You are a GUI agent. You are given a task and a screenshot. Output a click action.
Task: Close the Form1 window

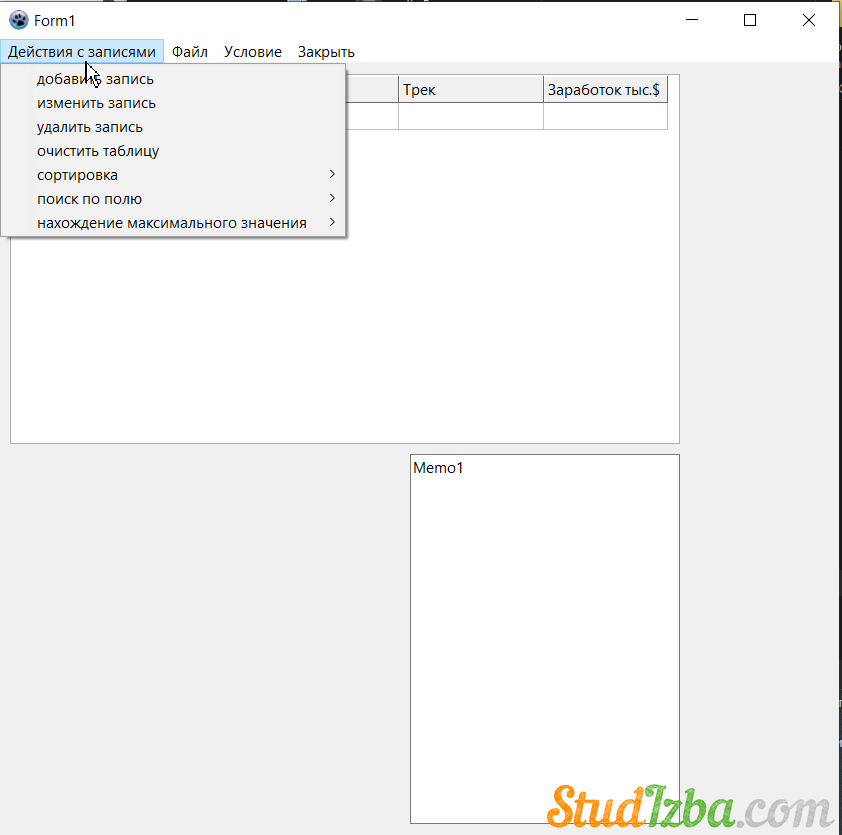pyautogui.click(x=809, y=20)
